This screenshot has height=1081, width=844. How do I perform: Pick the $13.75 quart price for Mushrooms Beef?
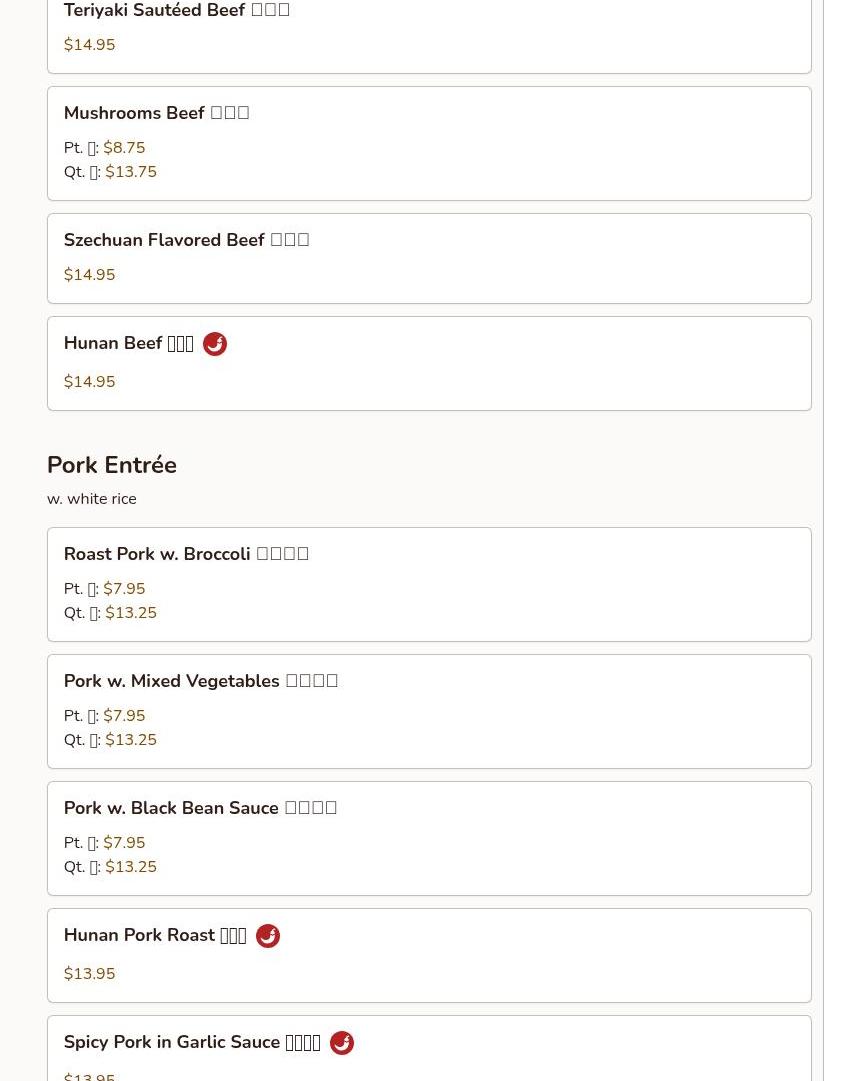[x=131, y=172]
